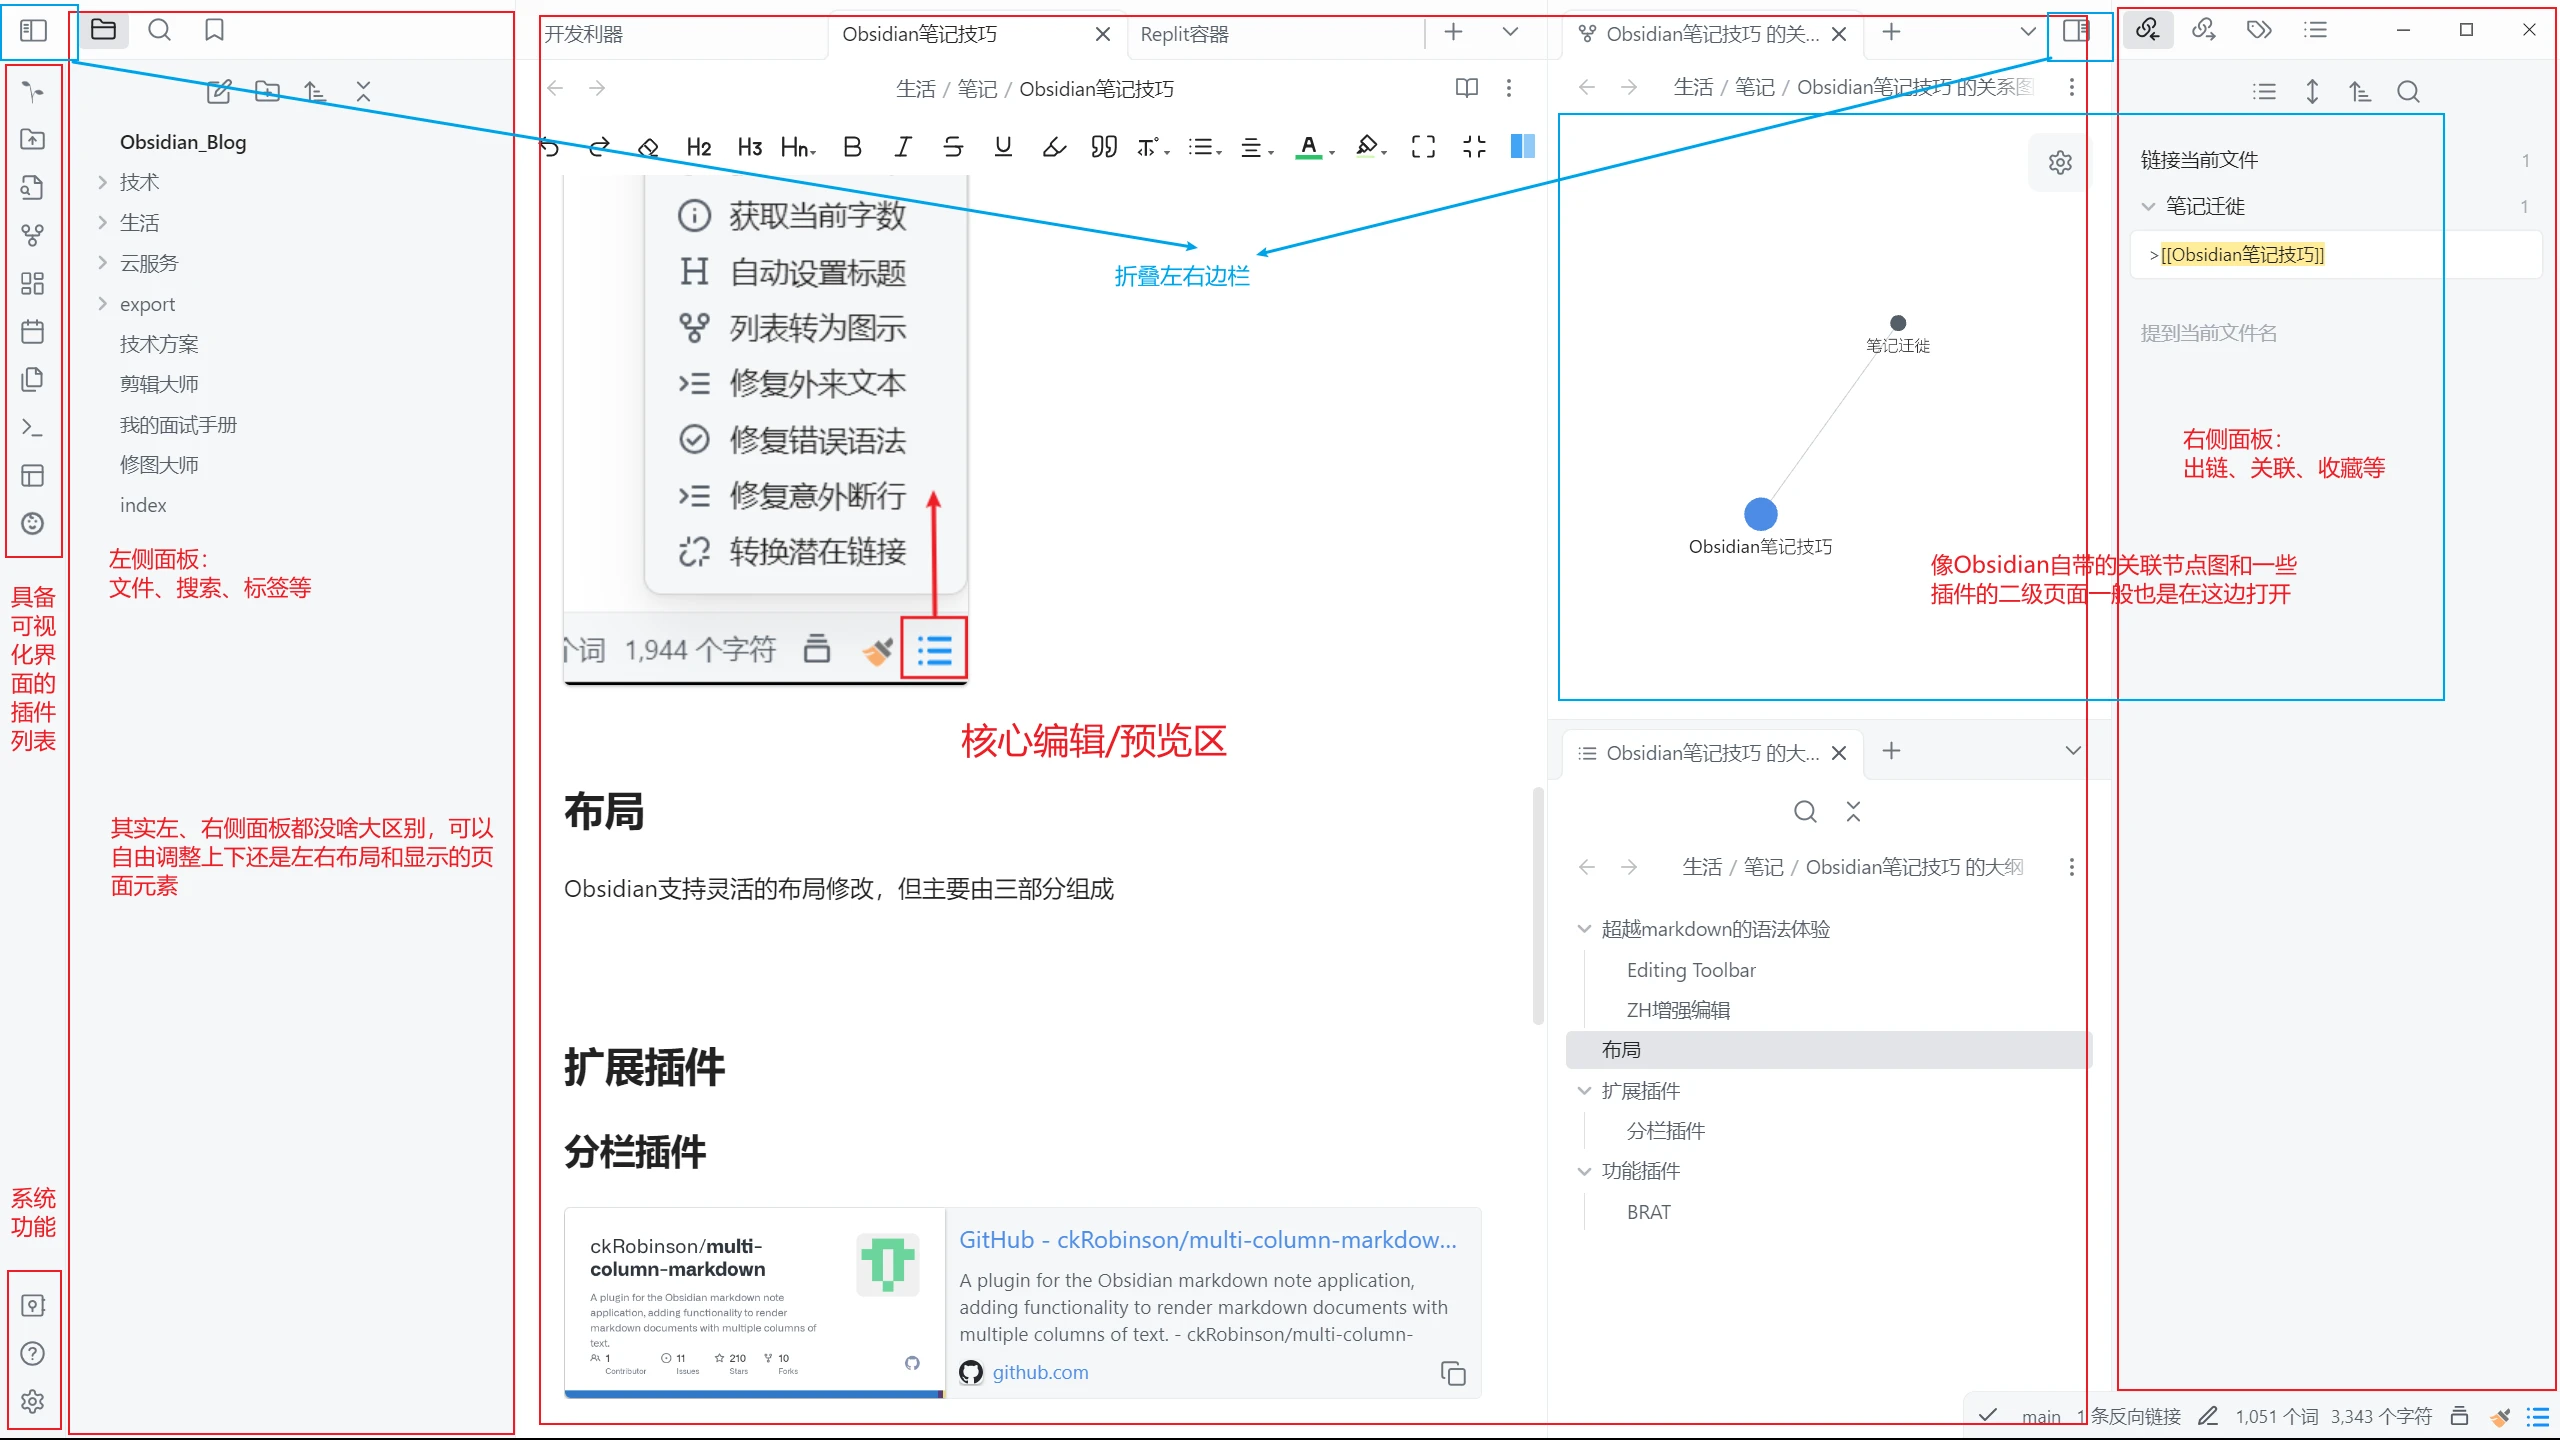Toggle left sidebar collapse button

point(33,30)
